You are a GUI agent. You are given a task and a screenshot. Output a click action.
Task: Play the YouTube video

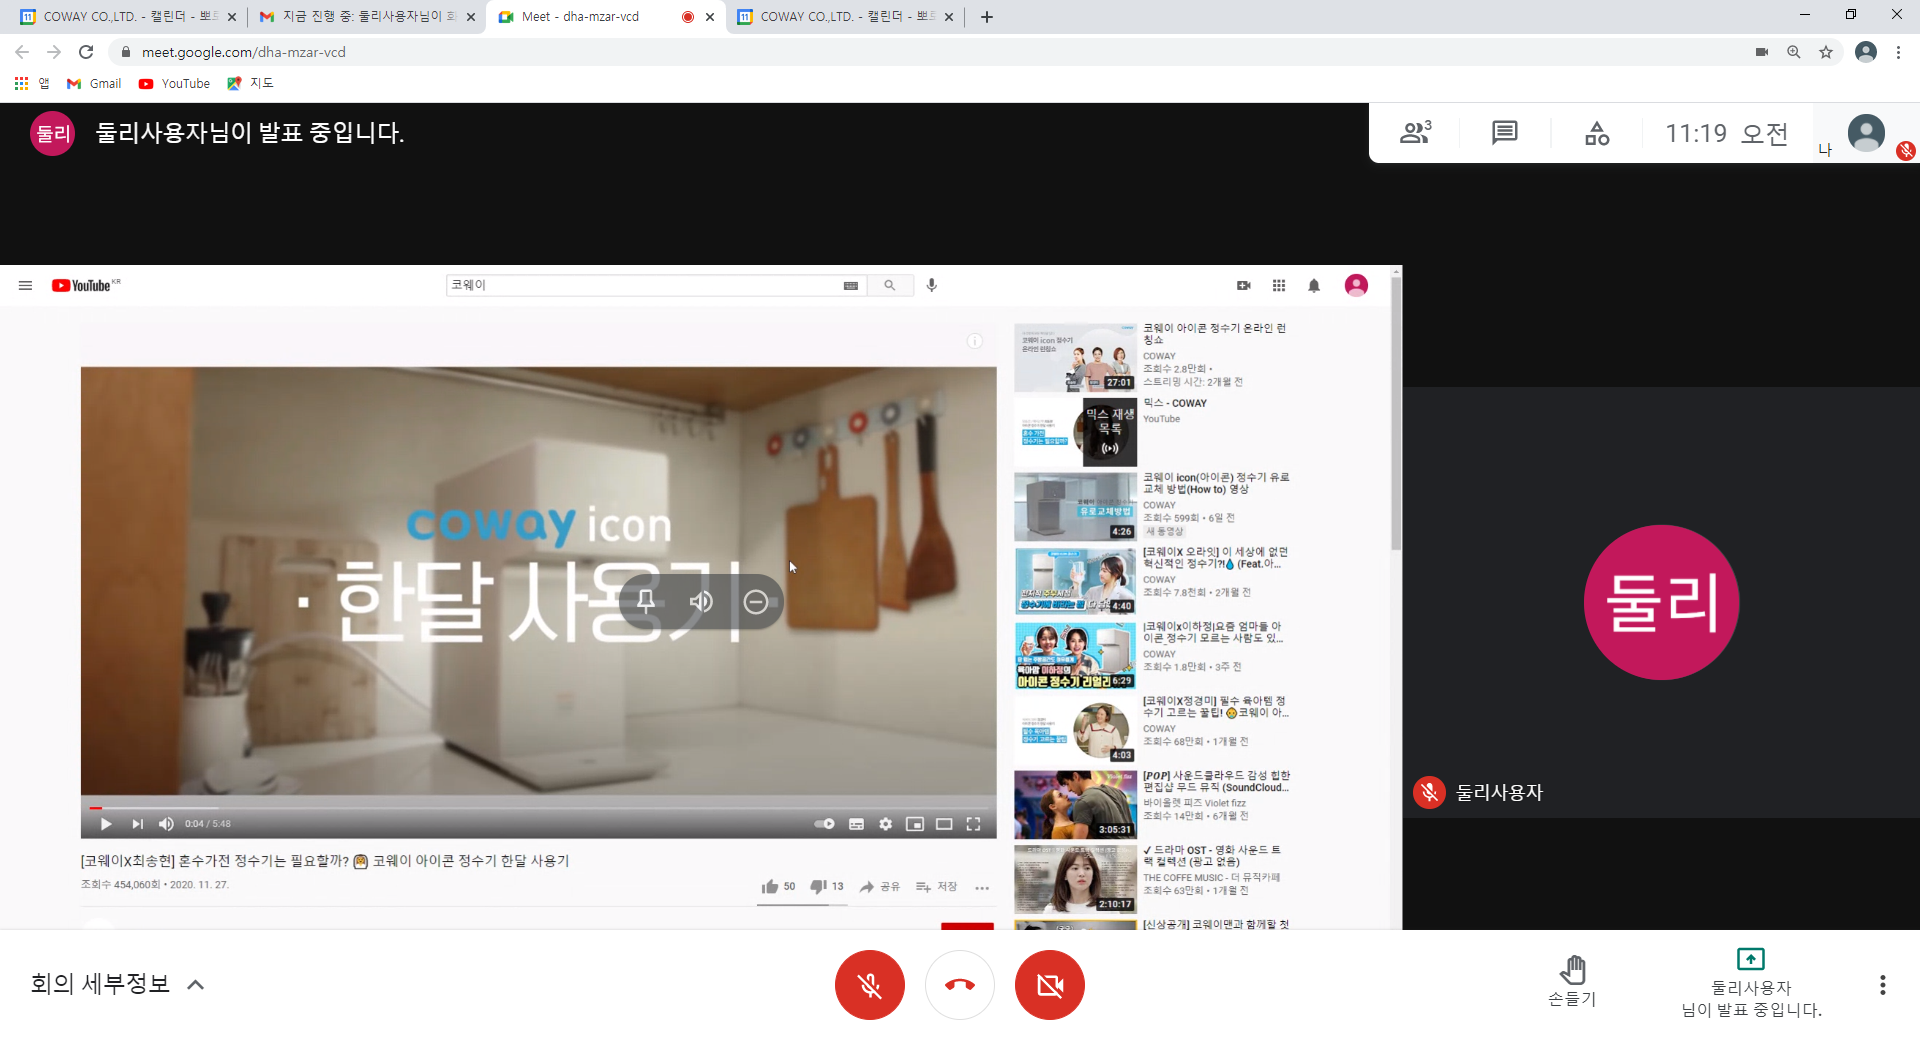pos(106,824)
